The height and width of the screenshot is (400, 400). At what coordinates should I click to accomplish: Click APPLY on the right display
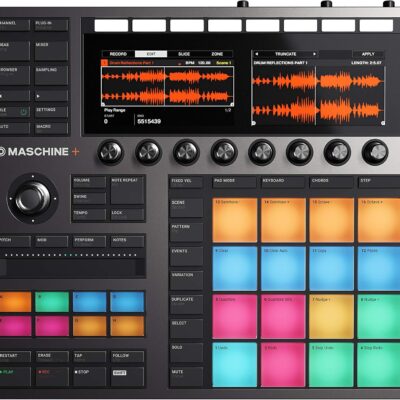[368, 54]
